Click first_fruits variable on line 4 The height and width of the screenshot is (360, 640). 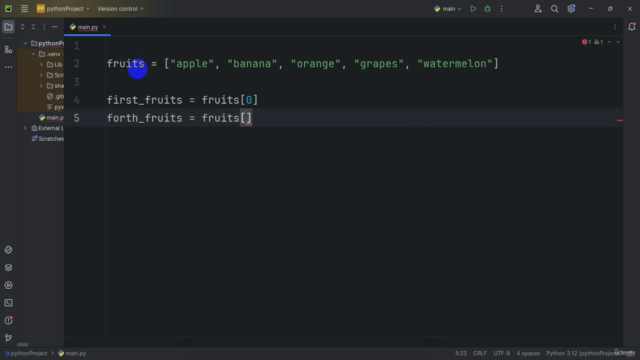[144, 100]
